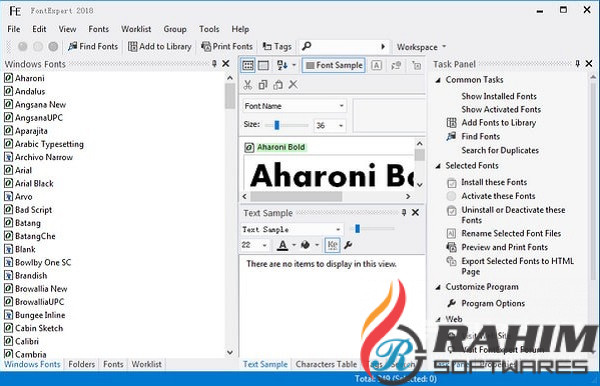Switch to single pane view icon
The height and width of the screenshot is (386, 600).
[263, 65]
